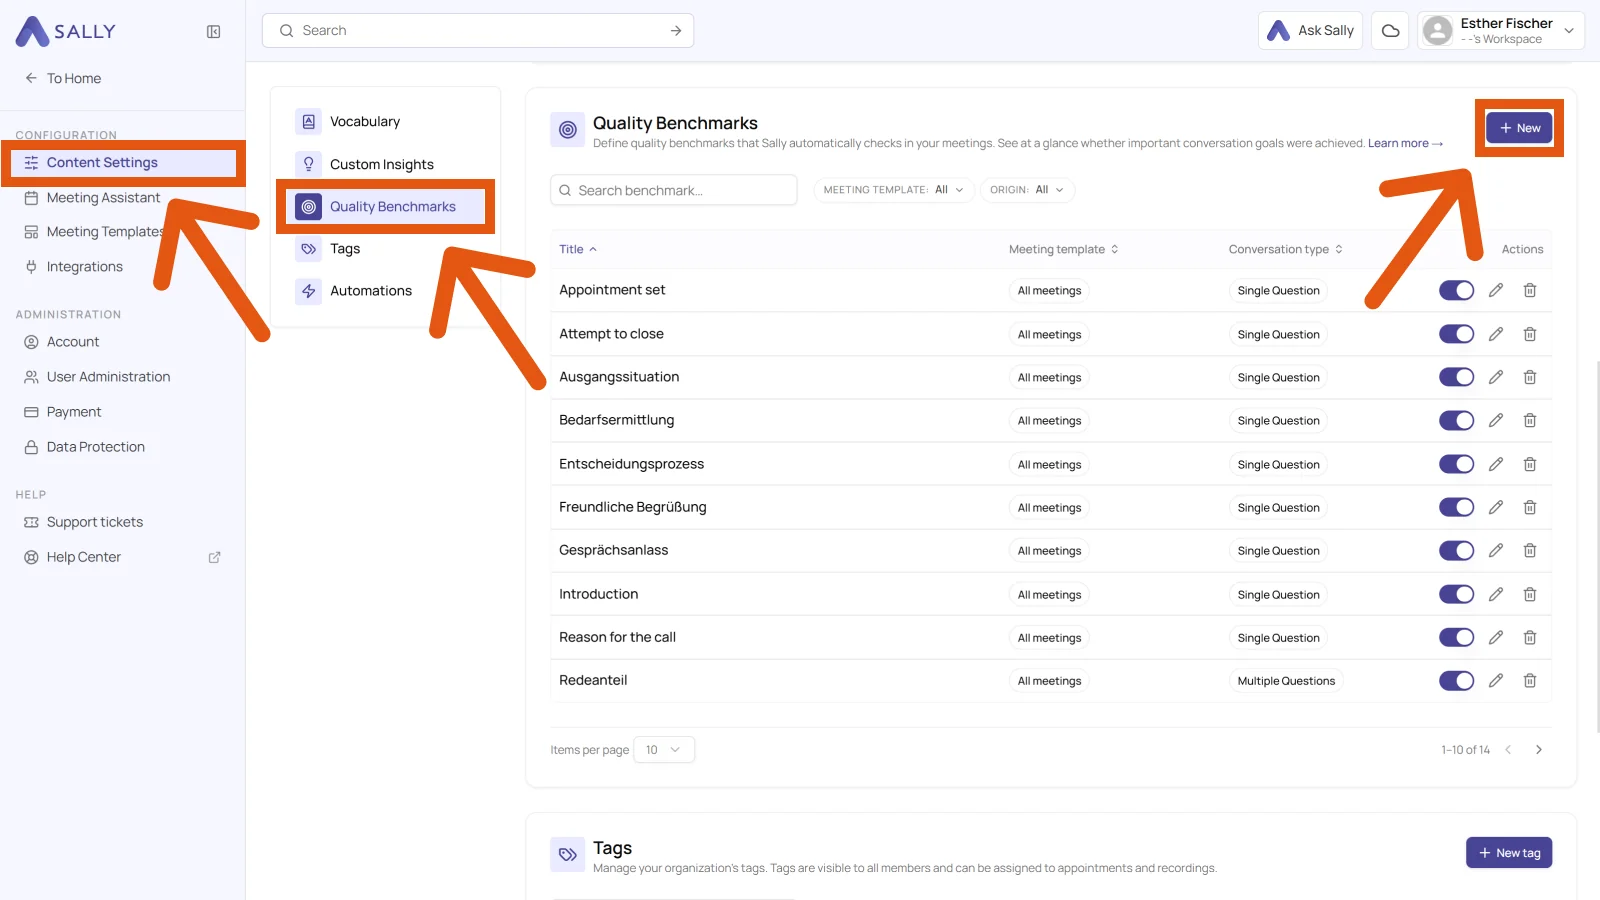
Task: Switch off the Entscheidungsprozess toggle
Action: click(1456, 464)
